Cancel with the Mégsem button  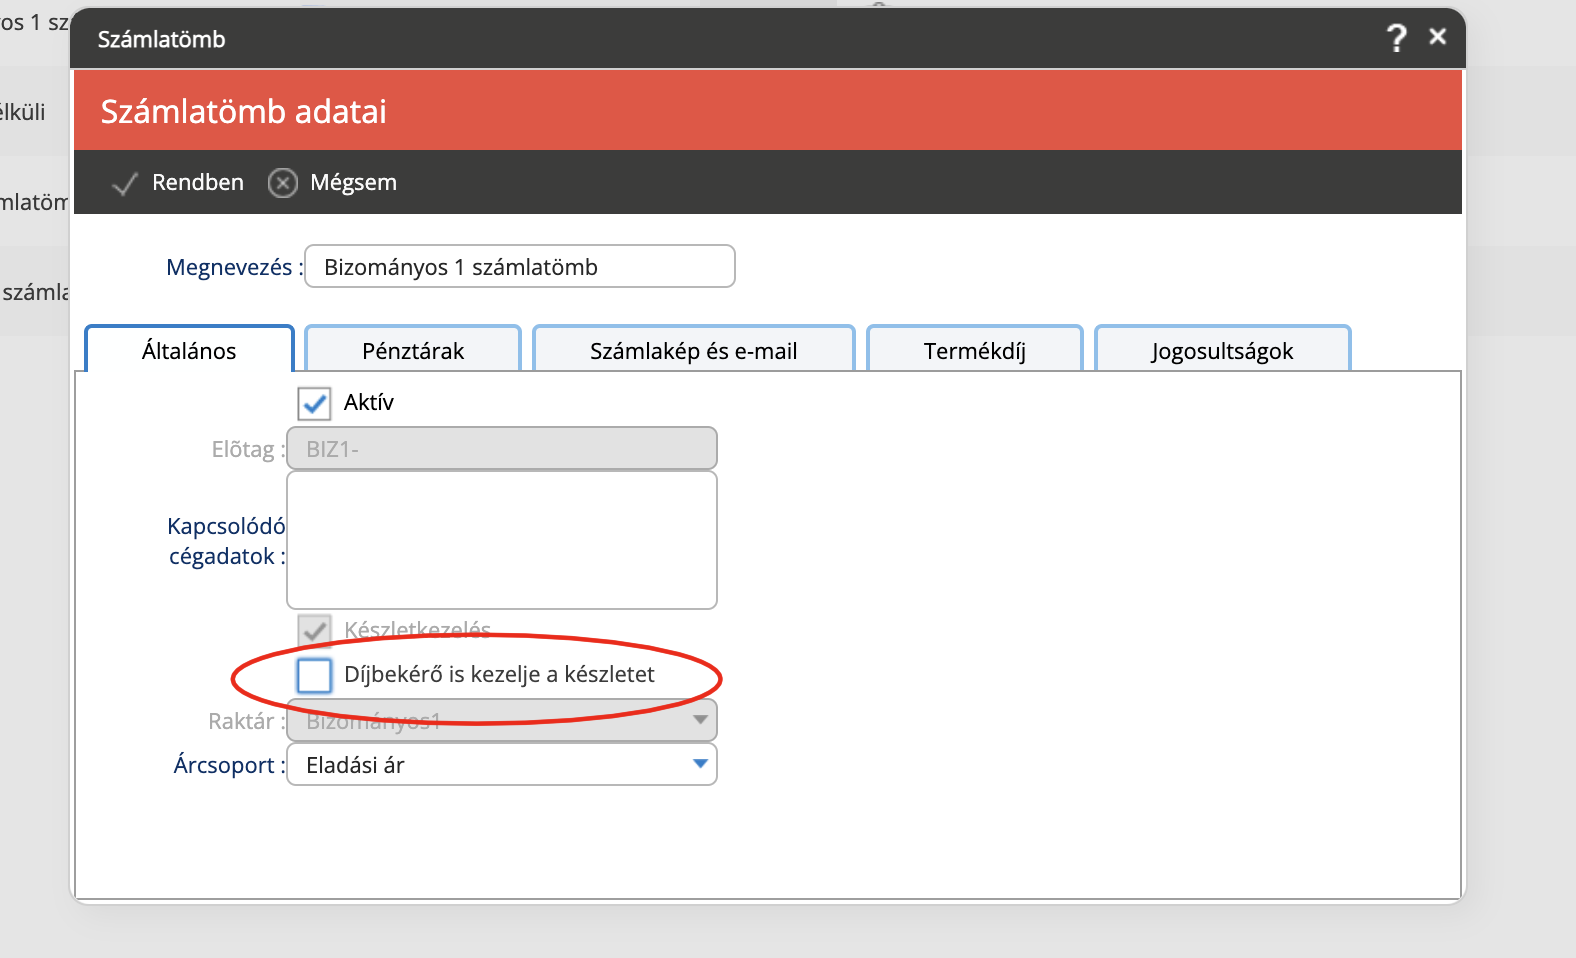333,183
